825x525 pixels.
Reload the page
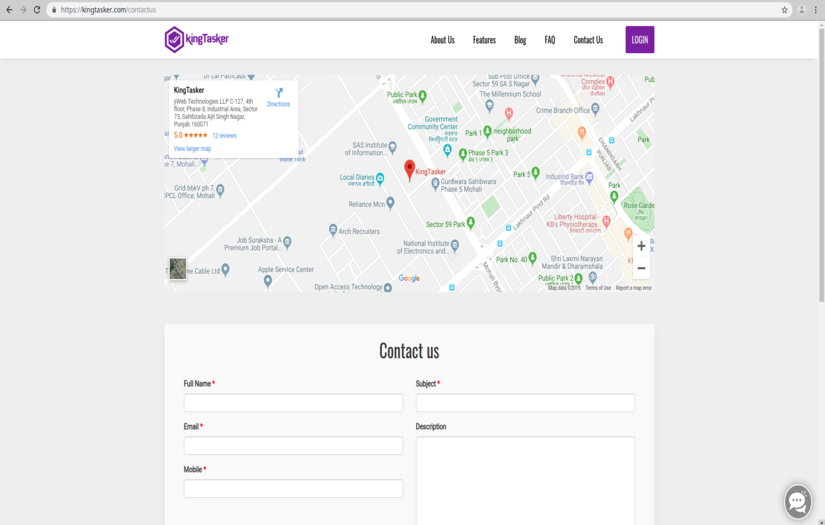pyautogui.click(x=37, y=9)
